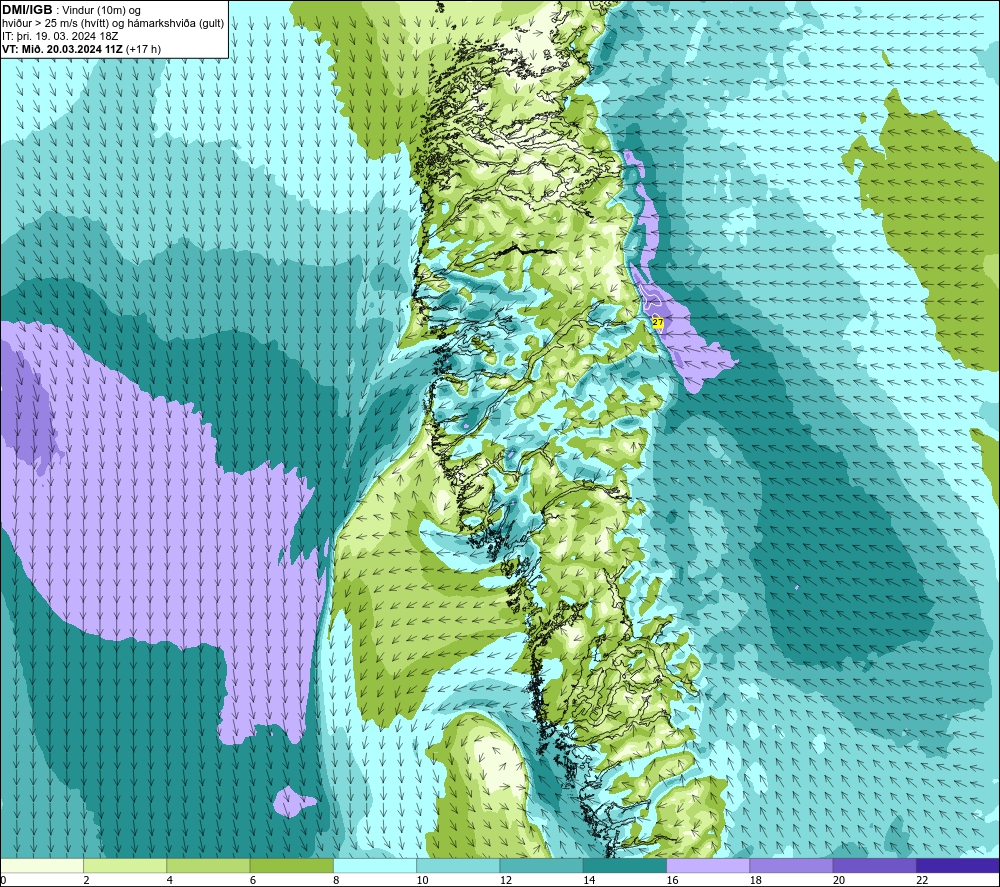Select the 18–20 m/s purple legend swatch
1000x887 pixels.
coord(791,865)
